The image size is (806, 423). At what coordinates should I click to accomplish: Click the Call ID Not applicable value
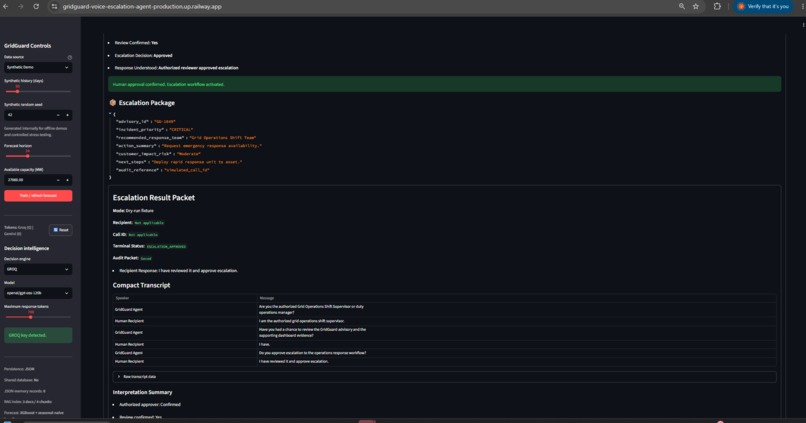click(x=143, y=235)
